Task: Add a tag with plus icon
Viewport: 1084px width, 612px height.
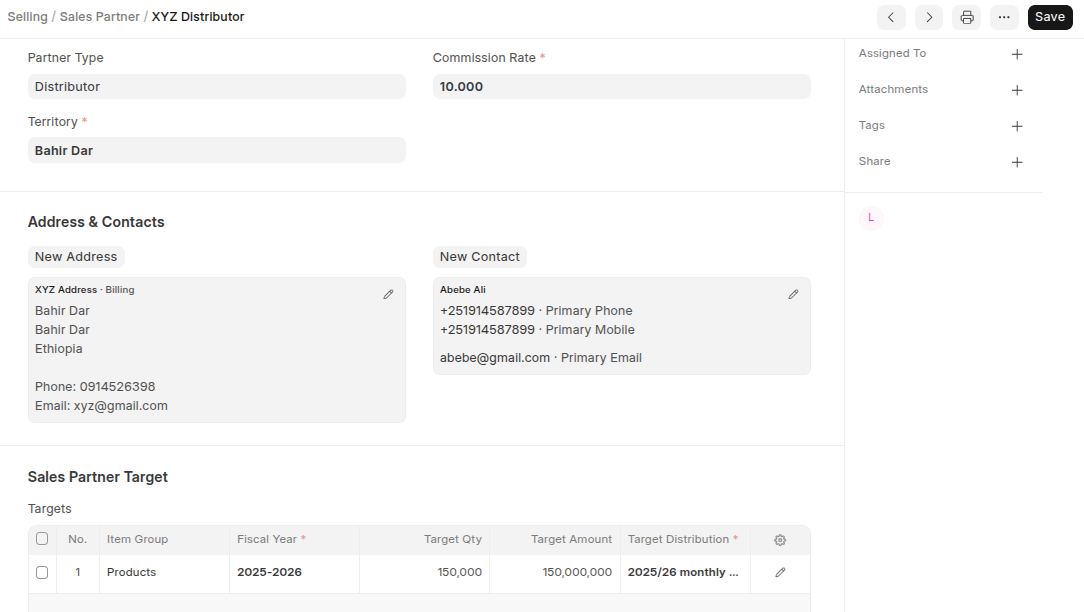Action: tap(1017, 126)
